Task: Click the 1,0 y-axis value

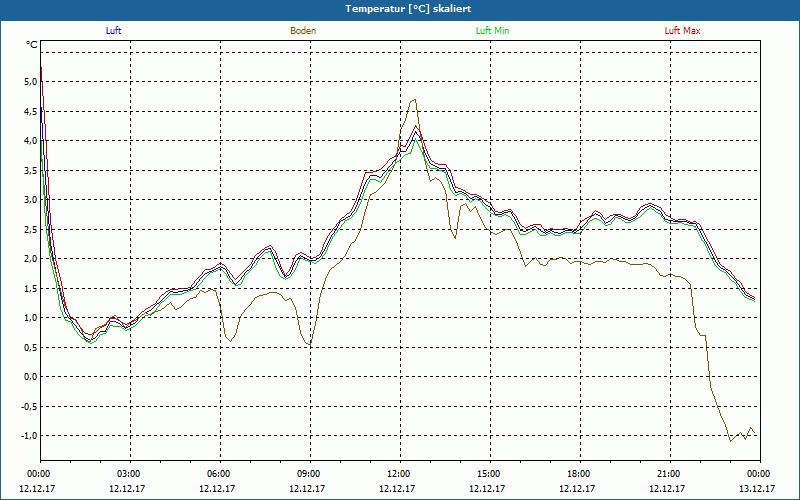Action: click(x=31, y=318)
